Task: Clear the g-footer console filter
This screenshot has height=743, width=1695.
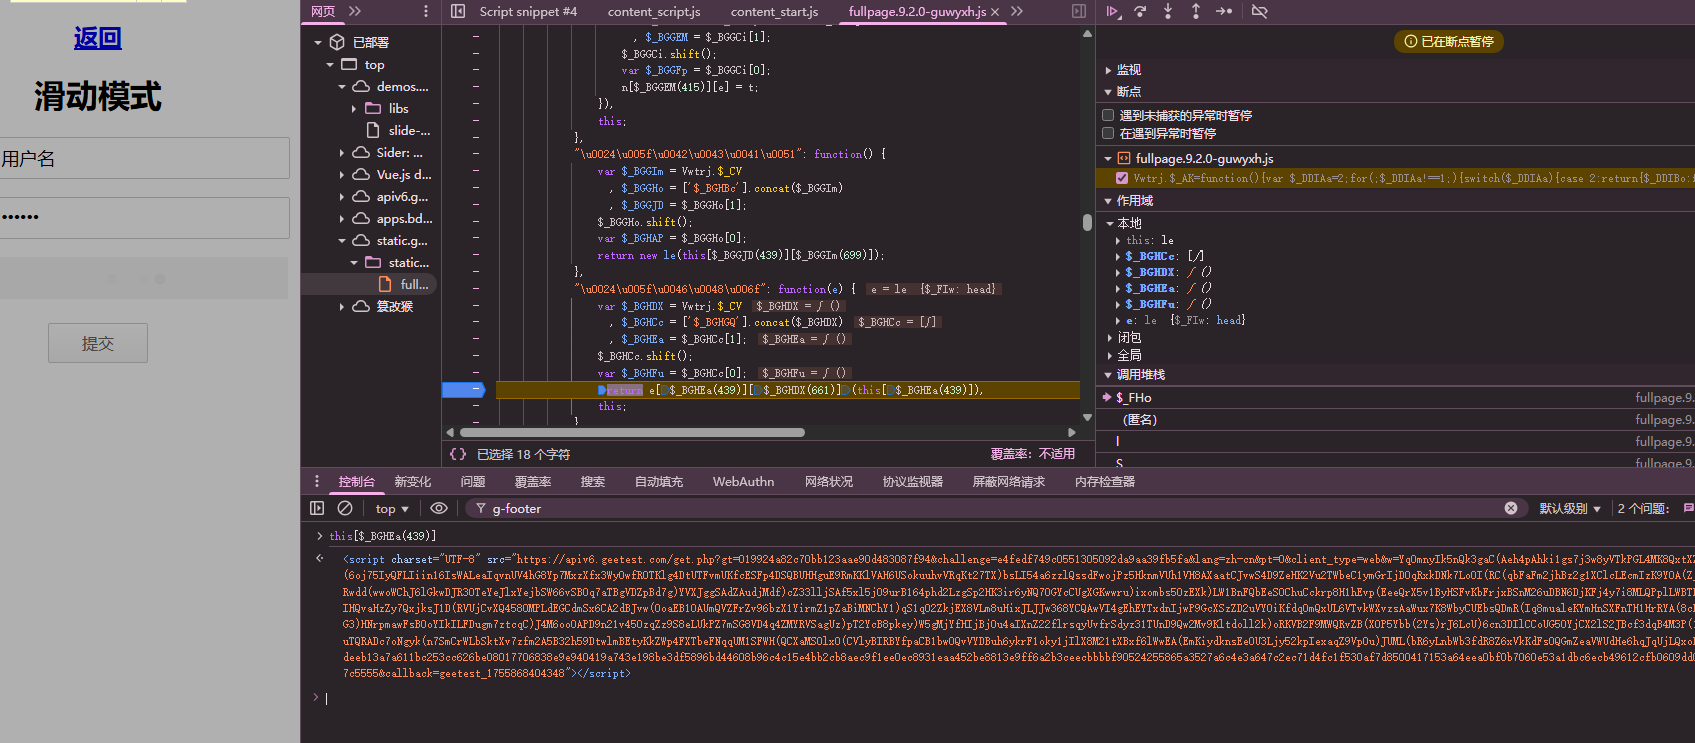Action: (1511, 508)
